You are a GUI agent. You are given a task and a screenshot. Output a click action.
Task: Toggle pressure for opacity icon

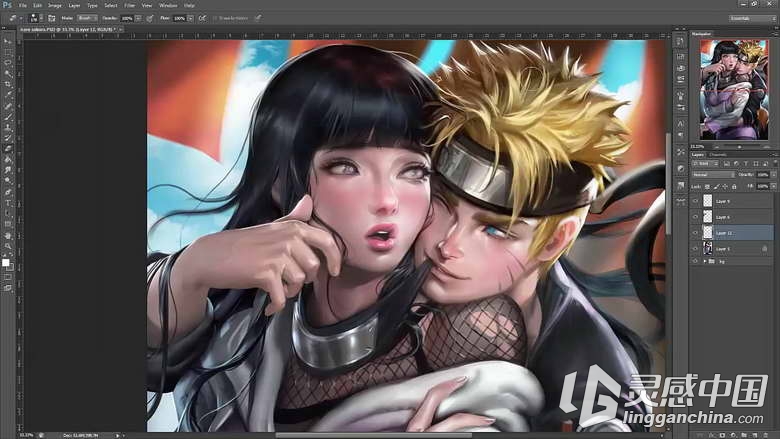pyautogui.click(x=150, y=18)
